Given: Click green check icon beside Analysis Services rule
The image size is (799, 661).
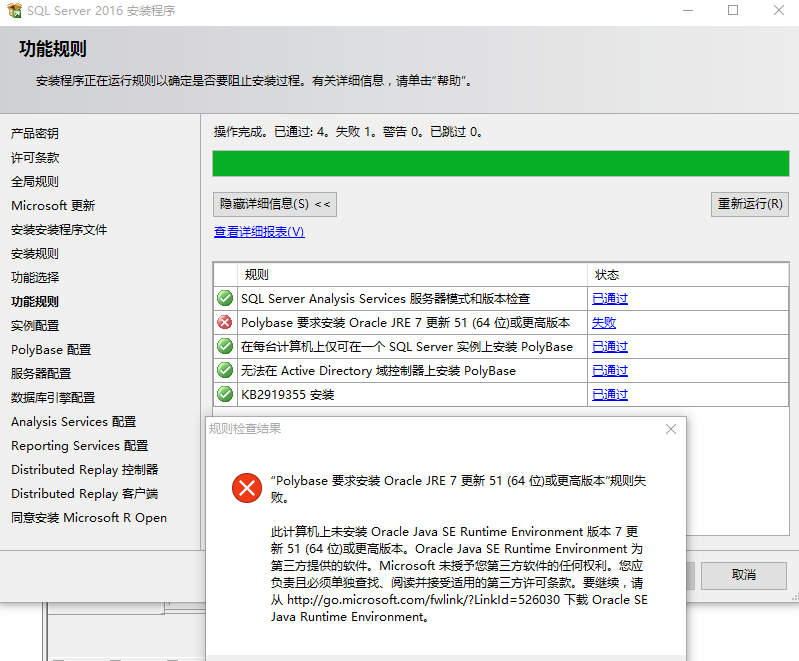Looking at the screenshot, I should (225, 298).
